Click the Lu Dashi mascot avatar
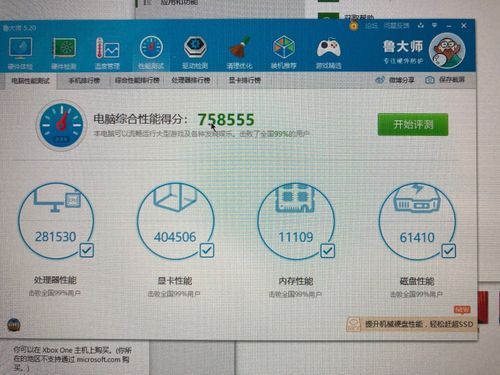500x375 pixels. click(447, 50)
